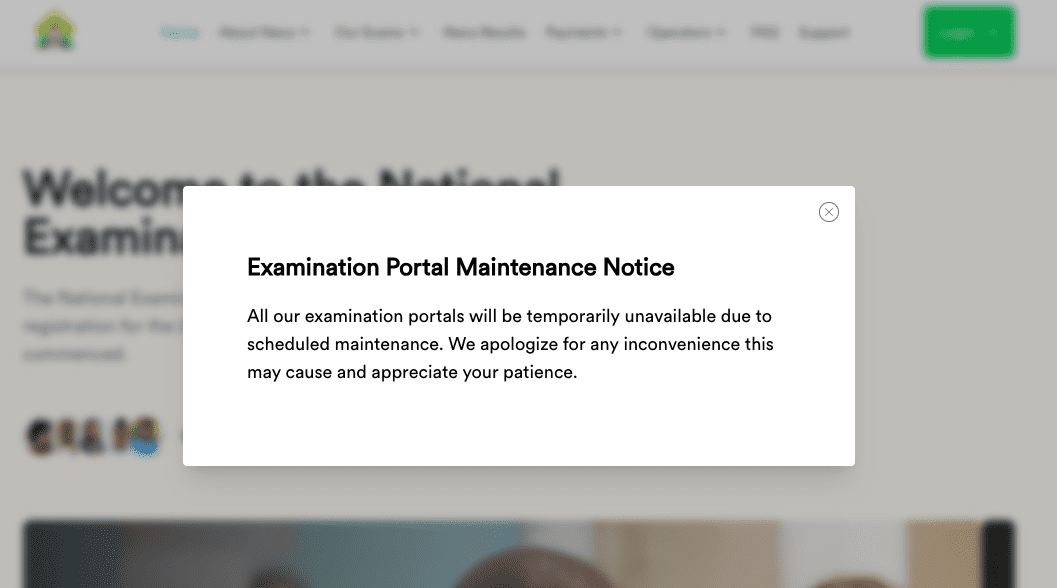Click the hero banner image at the bottom
The height and width of the screenshot is (588, 1057).
click(519, 550)
